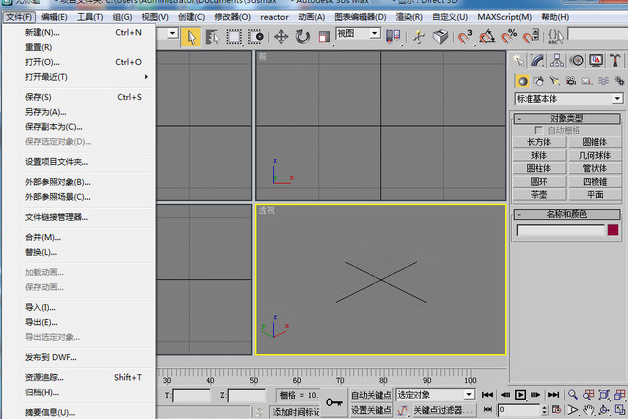Click the 几何球体 button
The width and height of the screenshot is (628, 419).
tap(595, 155)
